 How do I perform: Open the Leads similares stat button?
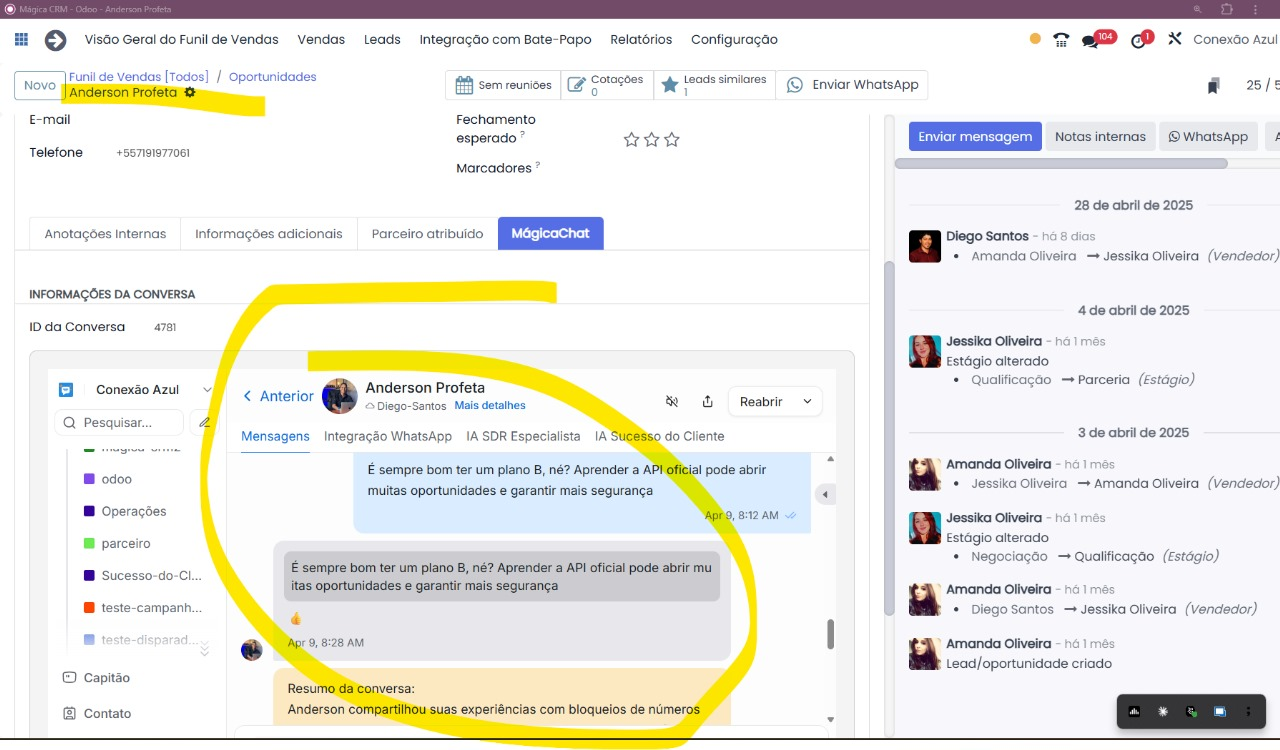[x=714, y=85]
